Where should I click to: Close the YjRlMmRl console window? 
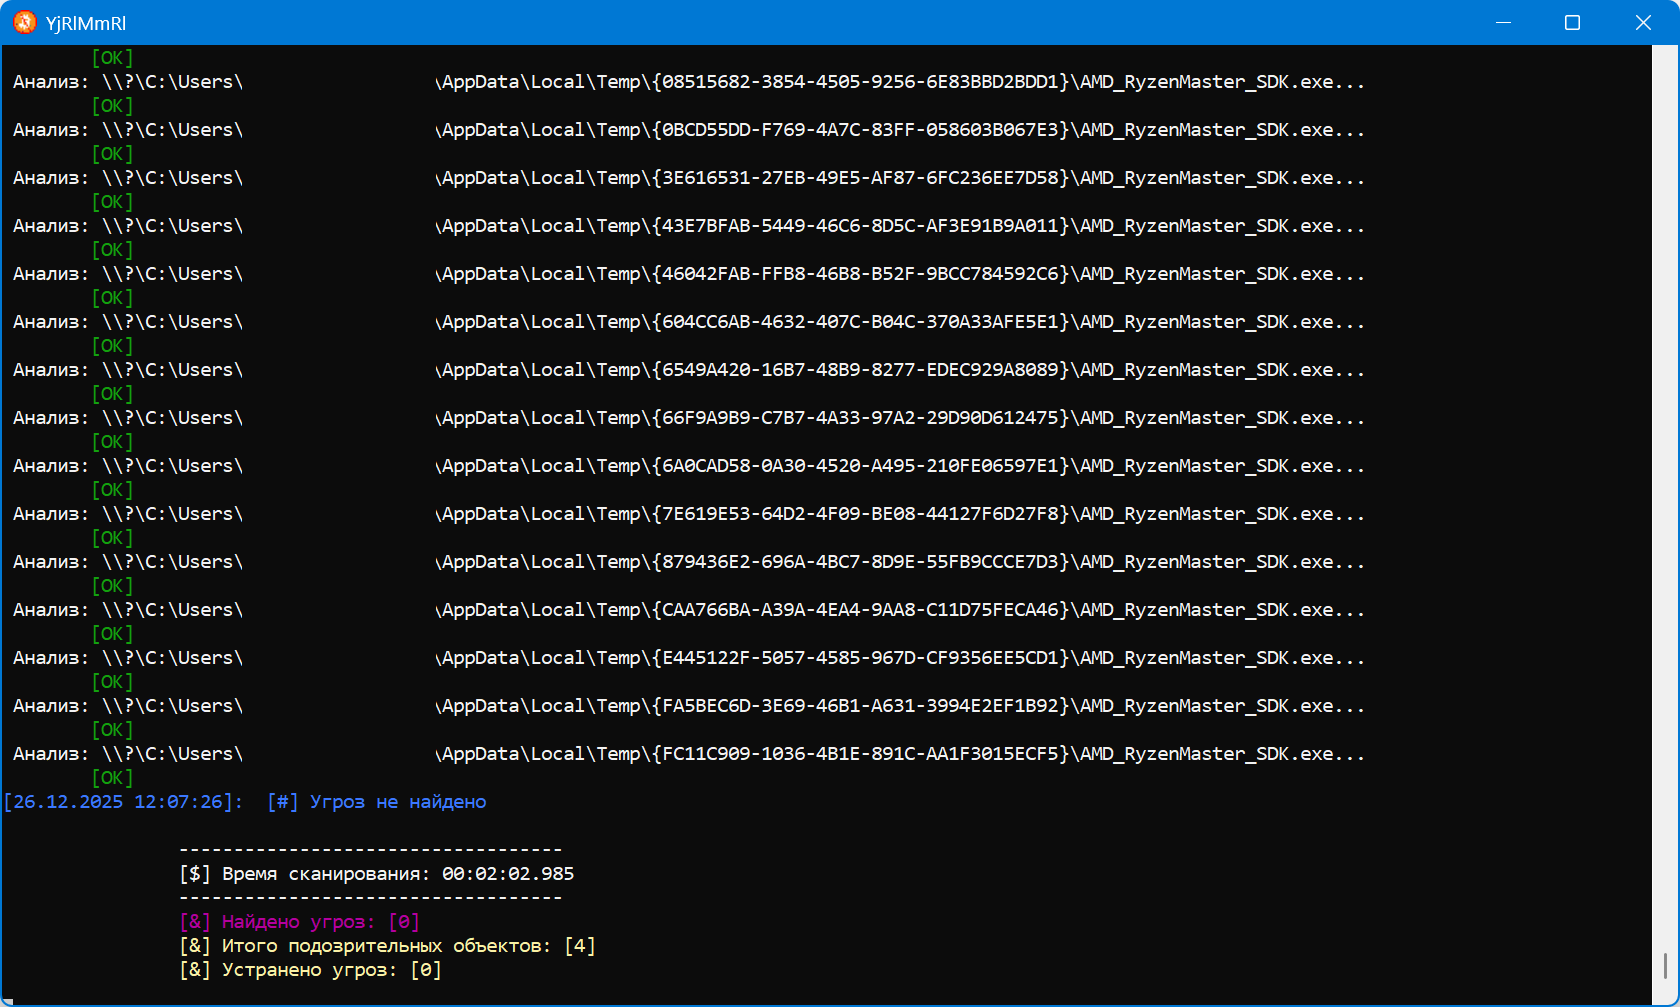pos(1642,22)
